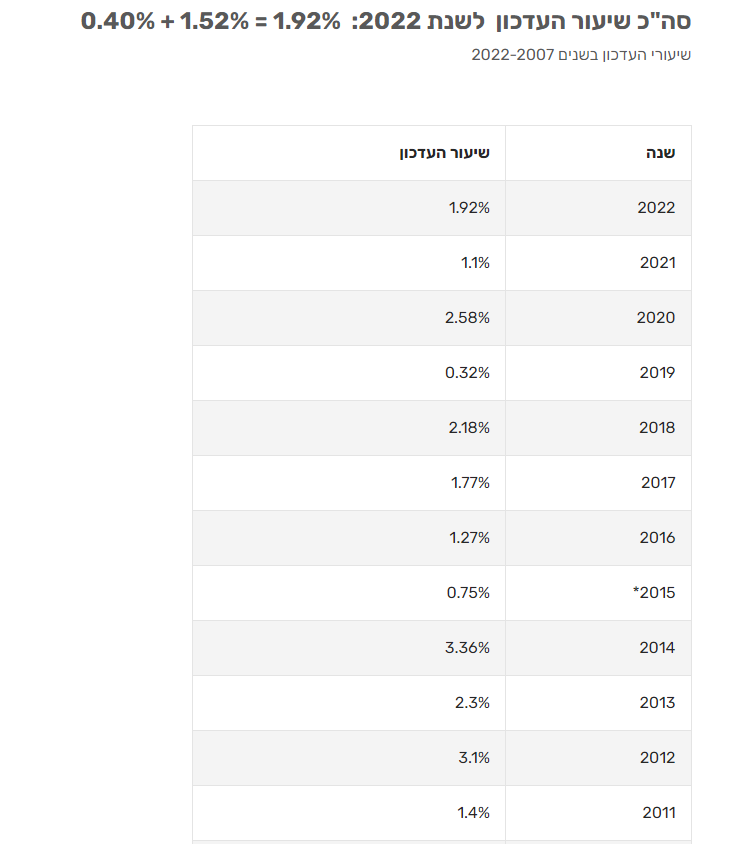Image resolution: width=739 pixels, height=844 pixels.
Task: Click the 2007-2022 update rates subtitle
Action: pyautogui.click(x=581, y=54)
